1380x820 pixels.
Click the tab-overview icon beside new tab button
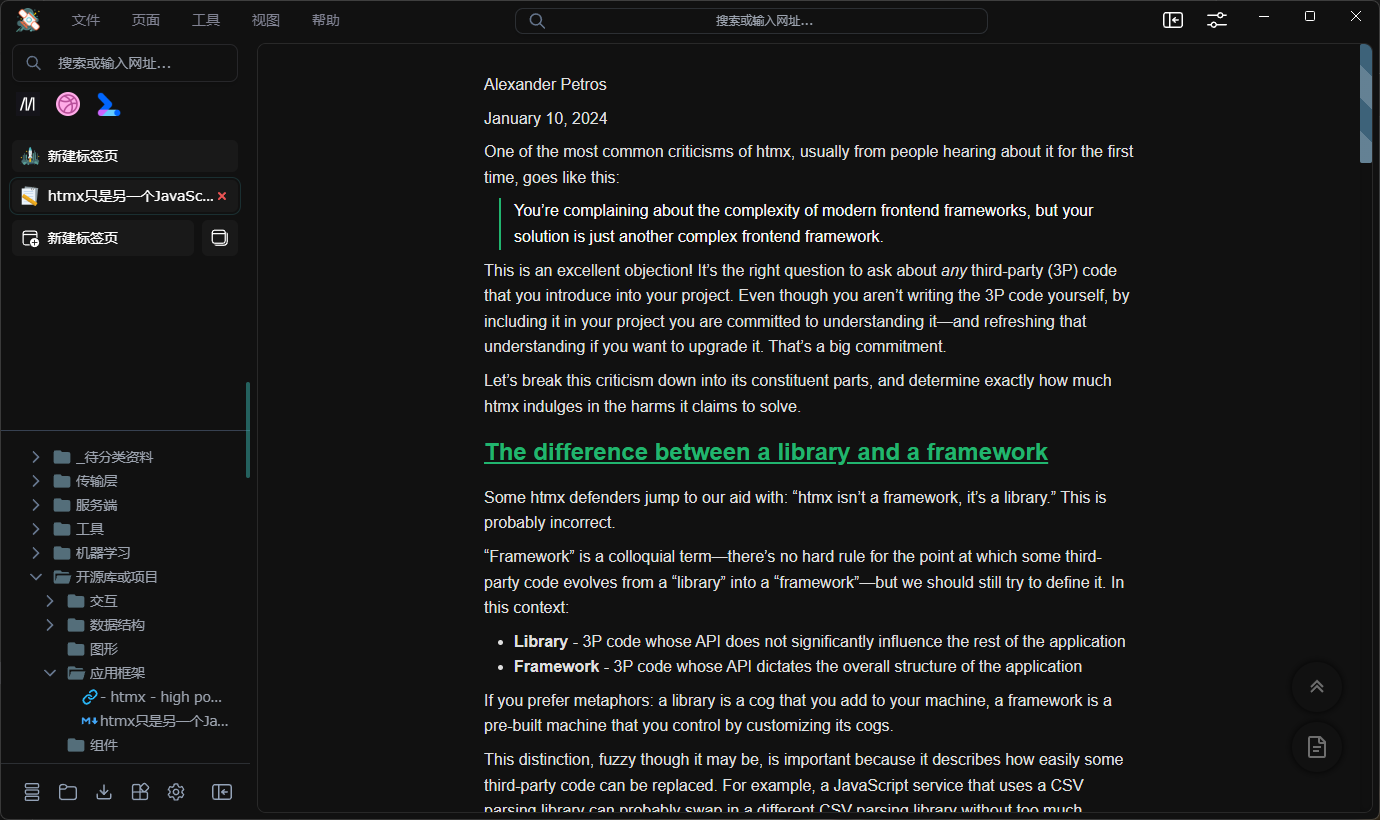point(220,238)
